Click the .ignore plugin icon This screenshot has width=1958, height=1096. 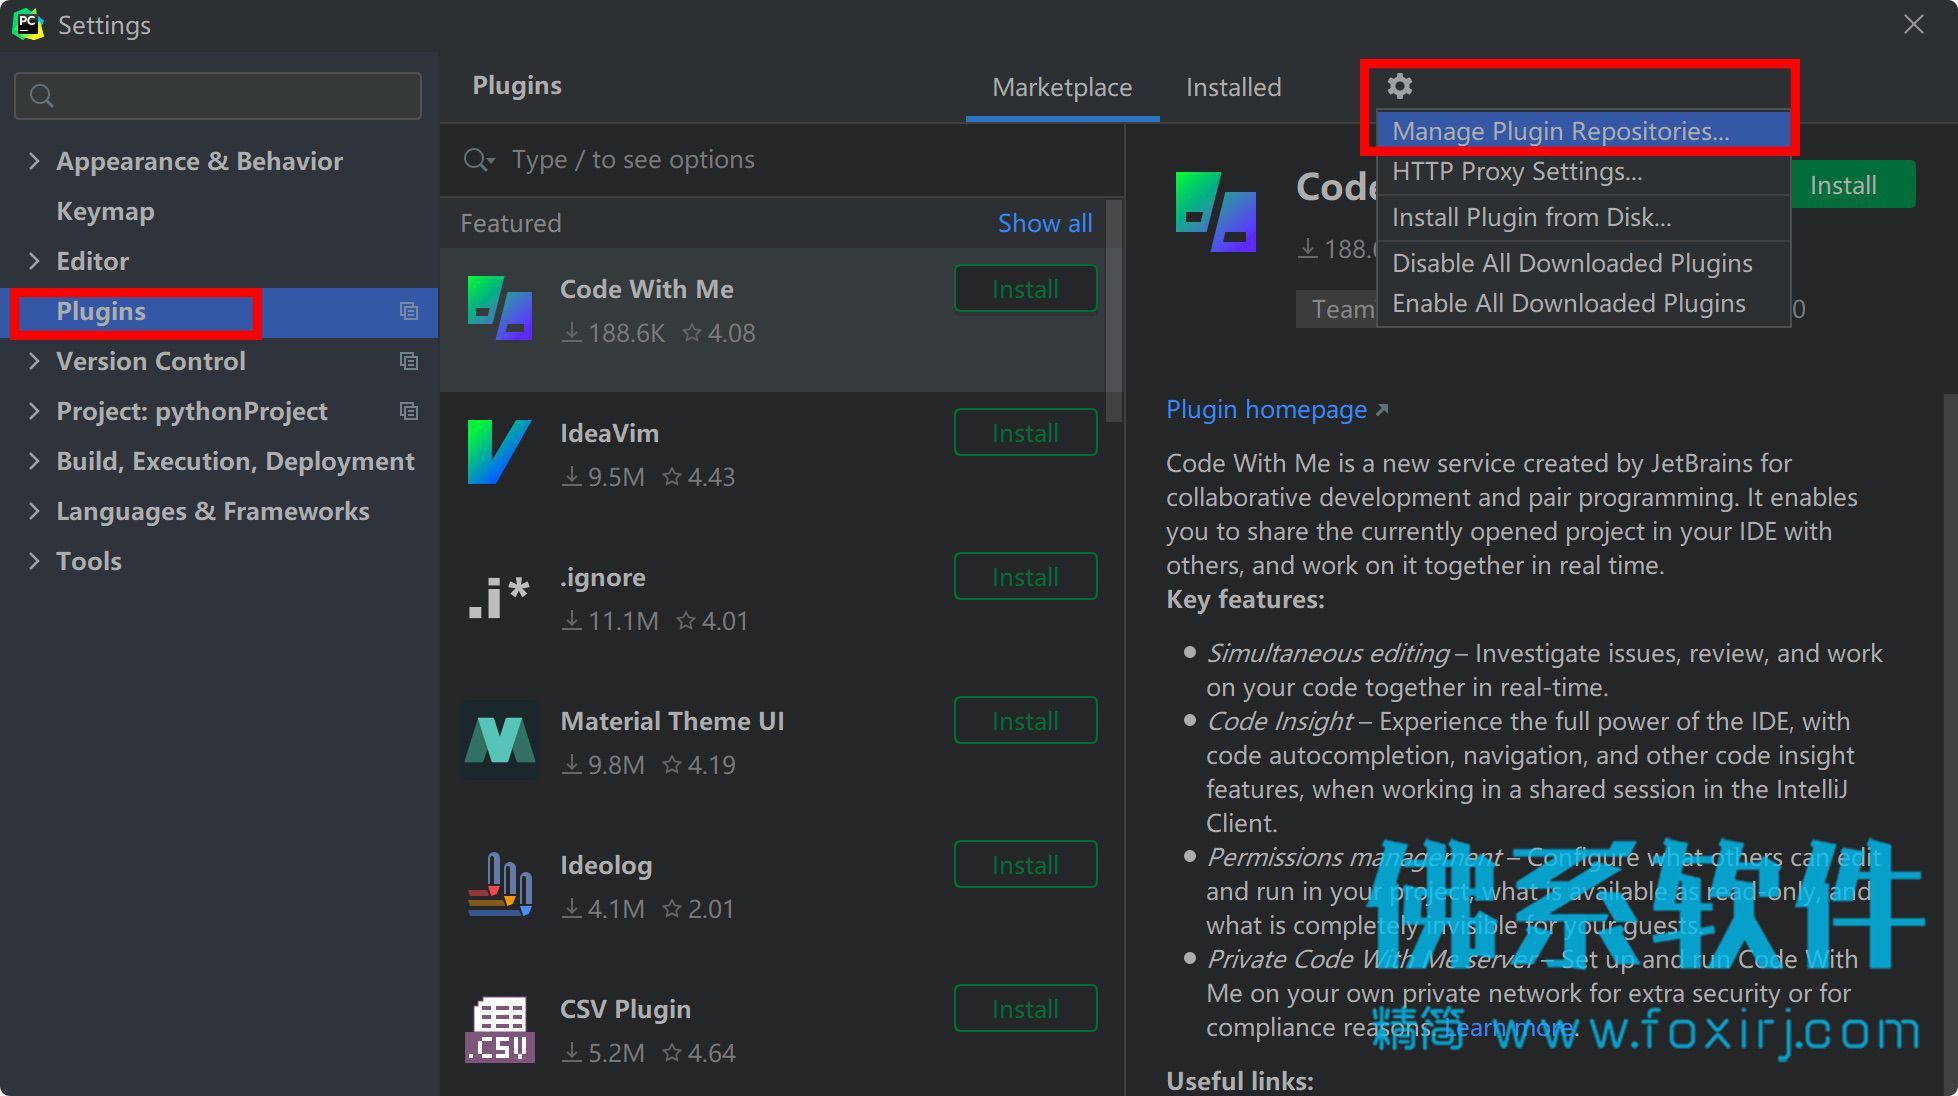click(x=500, y=596)
